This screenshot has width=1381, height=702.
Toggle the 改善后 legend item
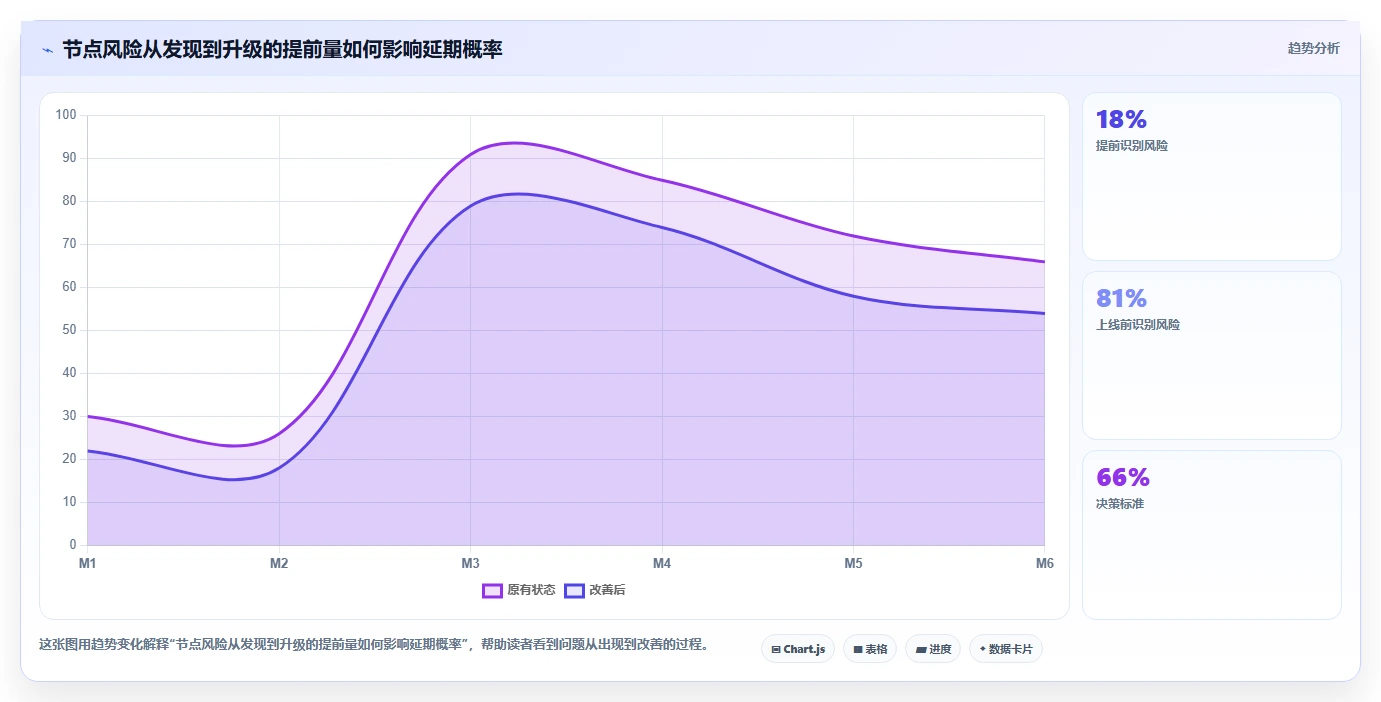point(595,590)
